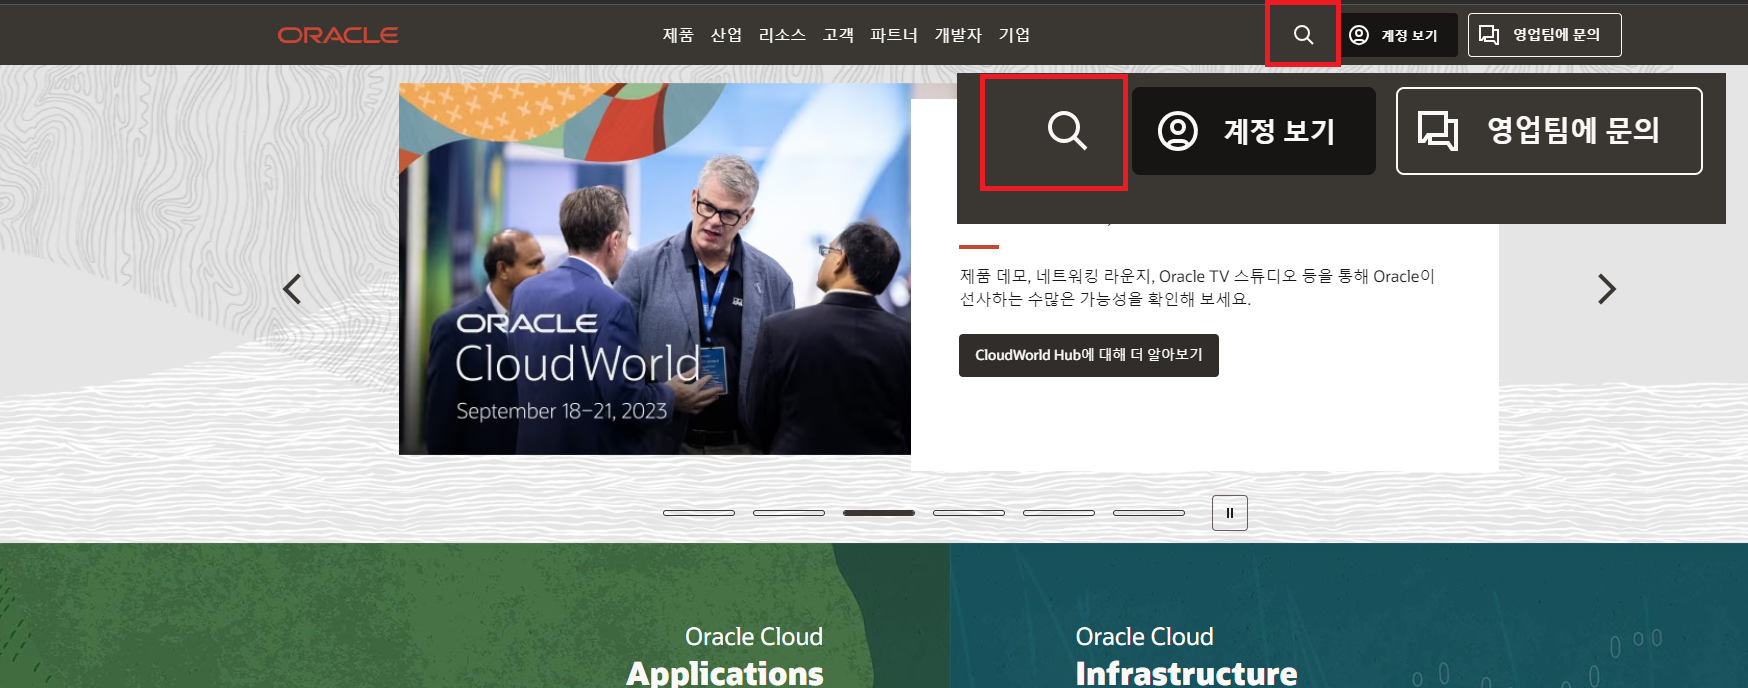This screenshot has height=688, width=1748.
Task: Open the 기업 menu
Action: (x=1014, y=35)
